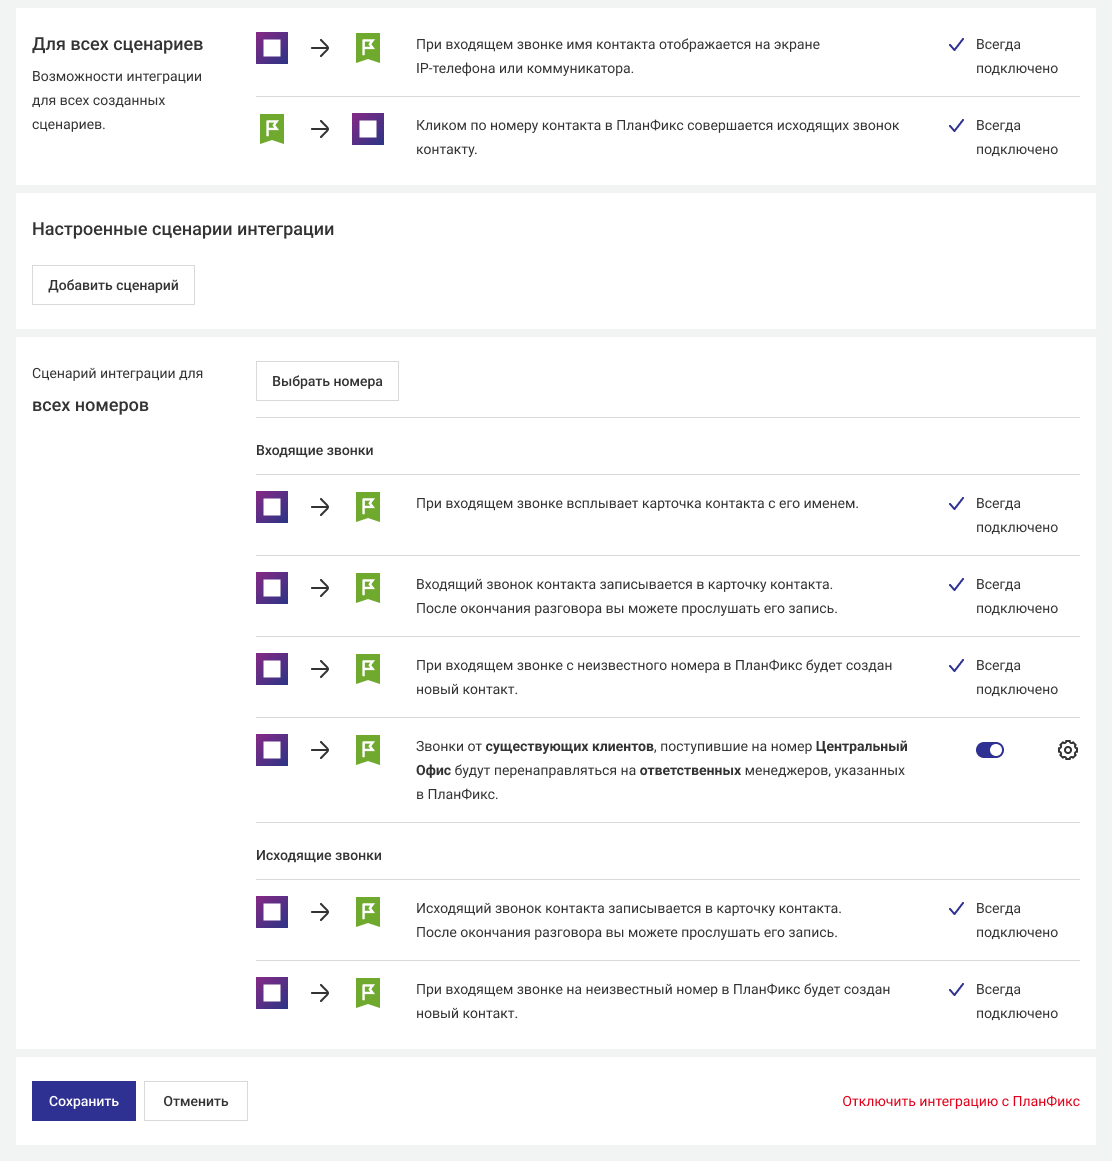
Task: Click the purple icon in existing clients forwarding row
Action: pos(272,750)
